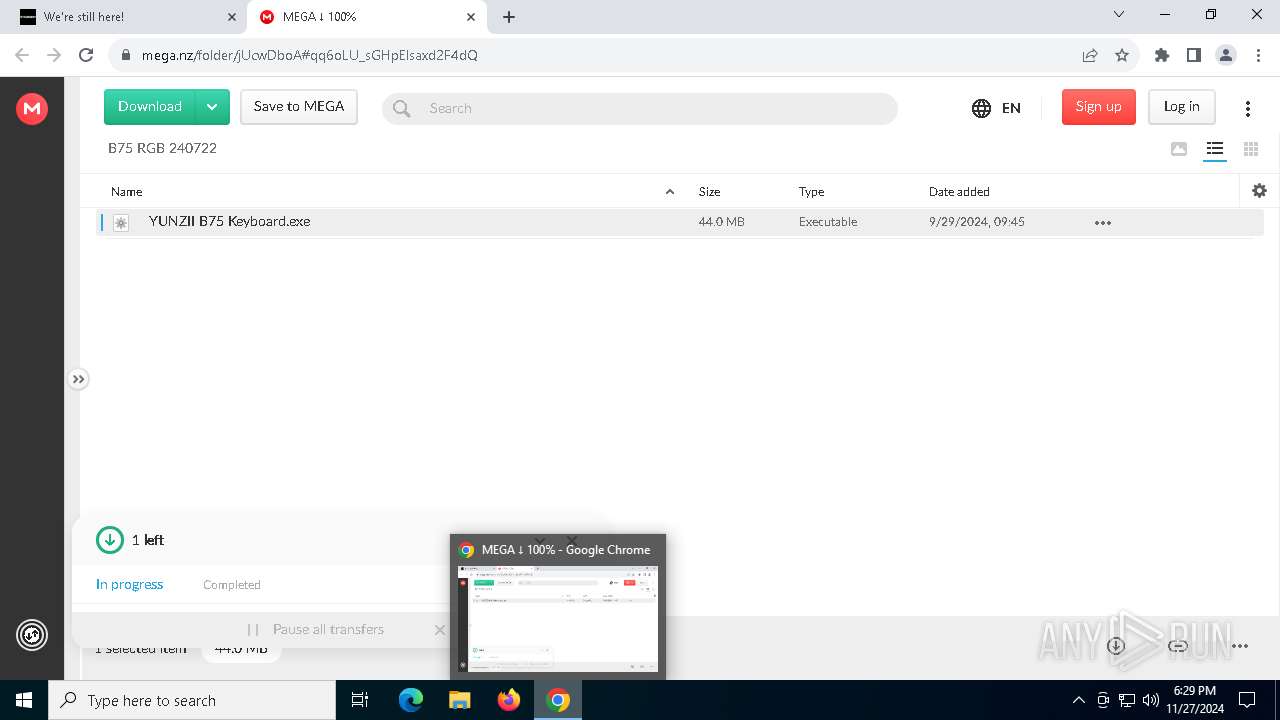Viewport: 1280px width, 720px height.
Task: Close the MEGA browser tab
Action: coord(471,17)
